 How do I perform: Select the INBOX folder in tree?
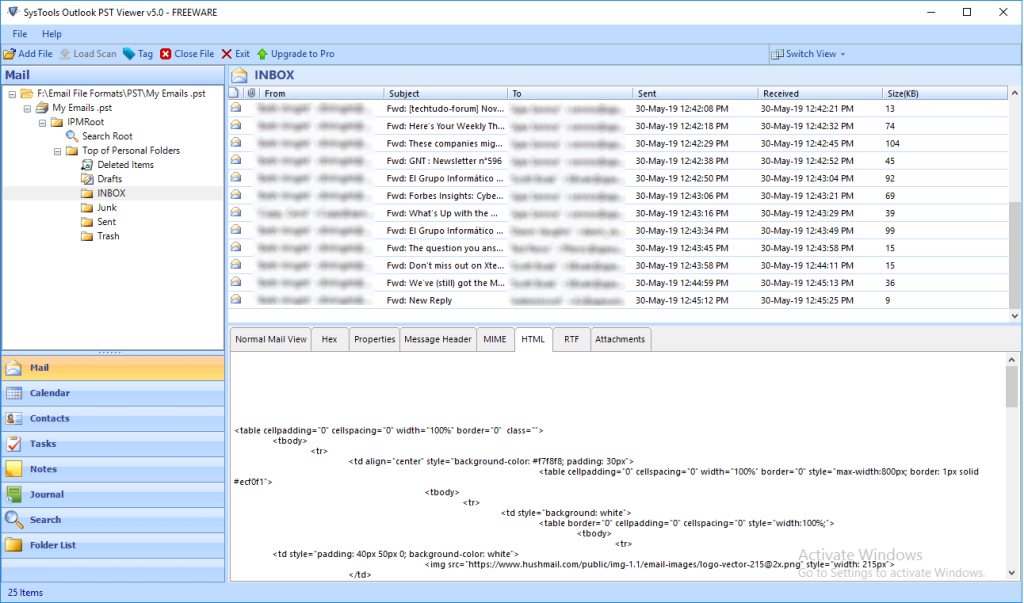click(x=111, y=193)
